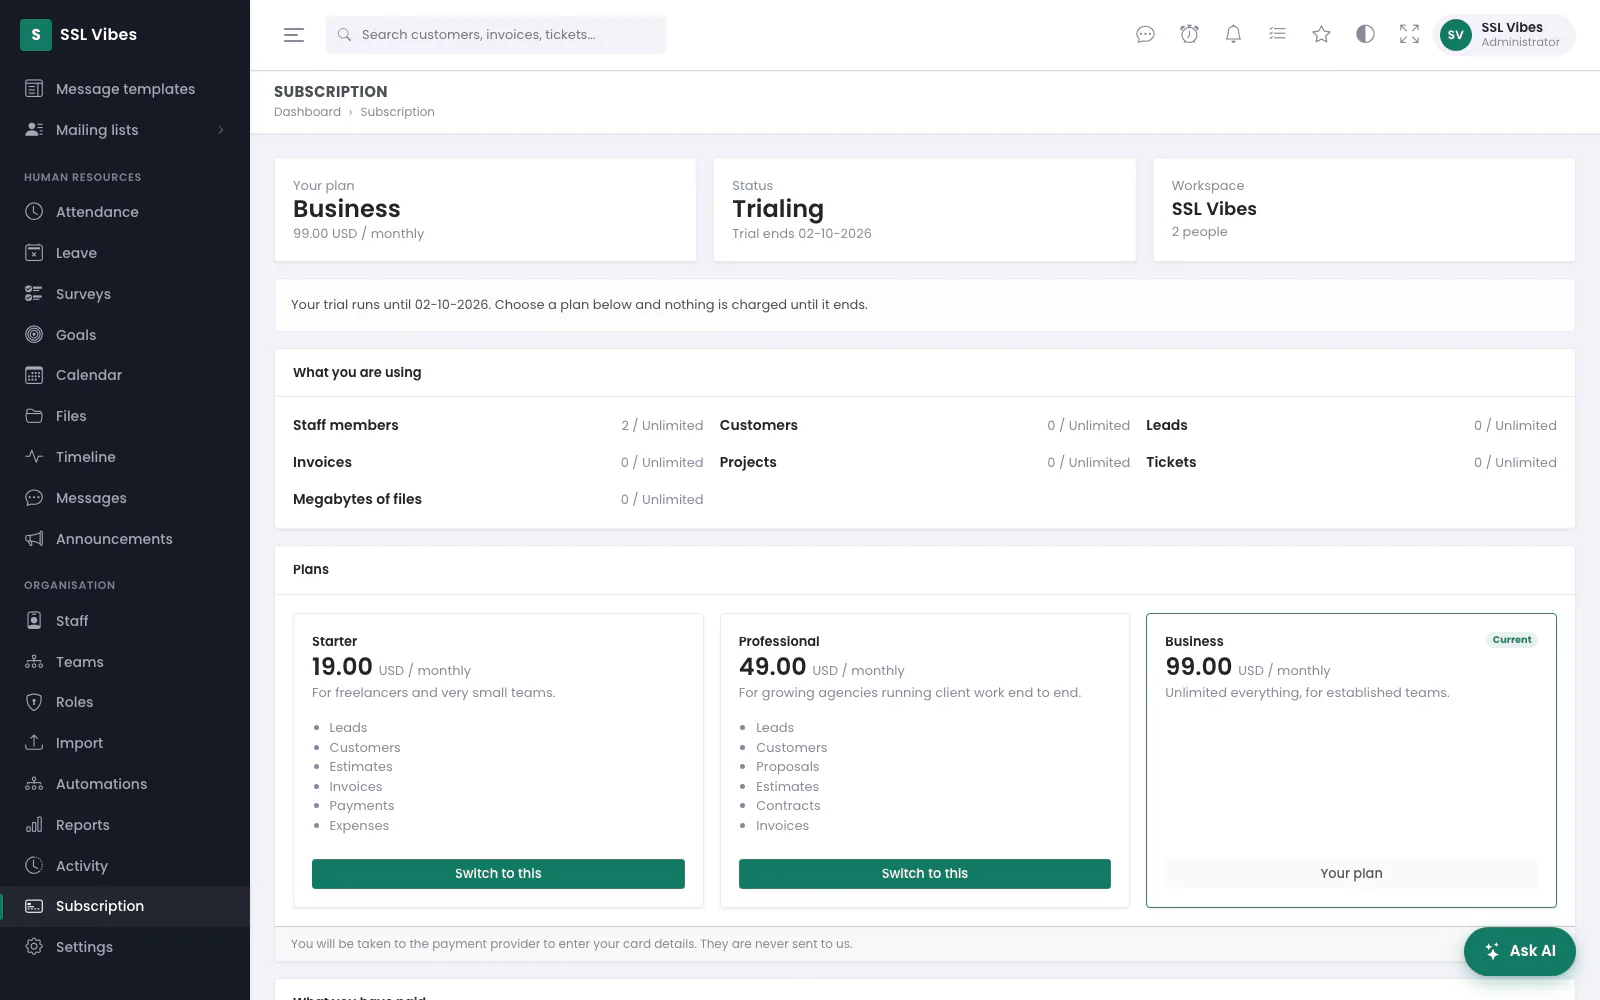Open the Ask AI assistant

click(1520, 951)
